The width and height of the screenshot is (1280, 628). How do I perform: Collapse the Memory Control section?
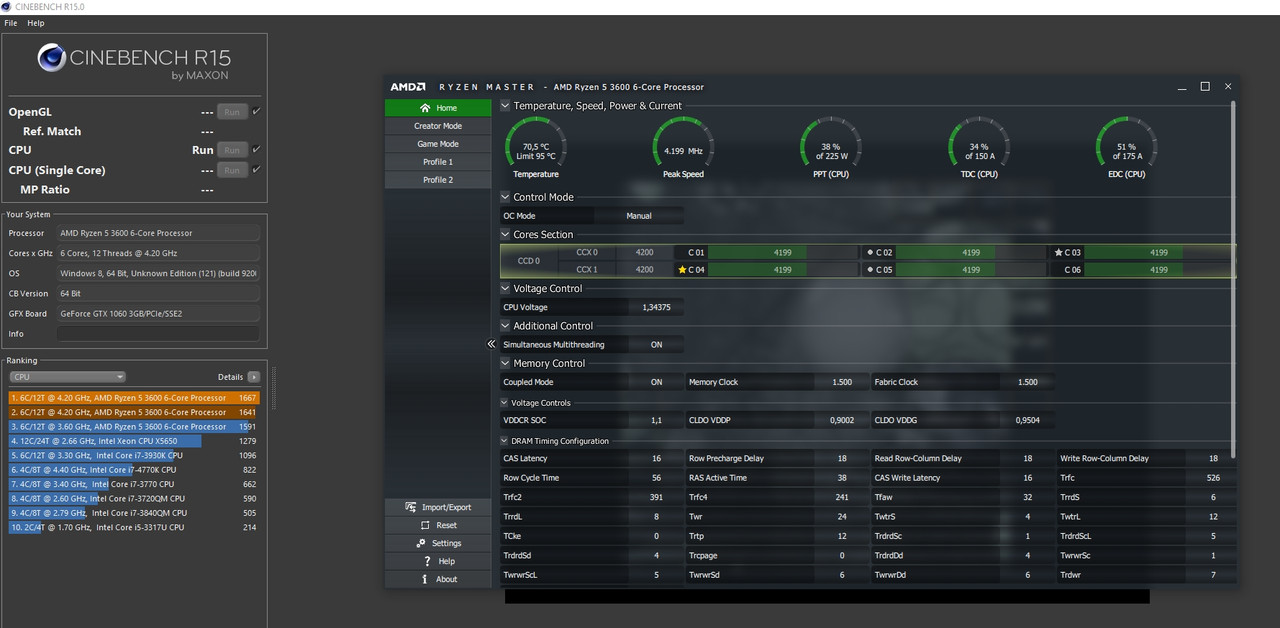[505, 364]
